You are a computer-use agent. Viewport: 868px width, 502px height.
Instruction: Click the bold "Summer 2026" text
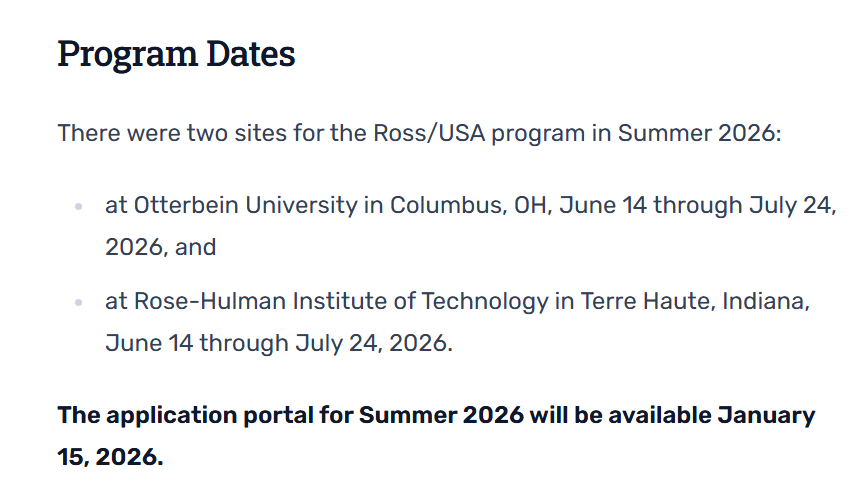[441, 415]
